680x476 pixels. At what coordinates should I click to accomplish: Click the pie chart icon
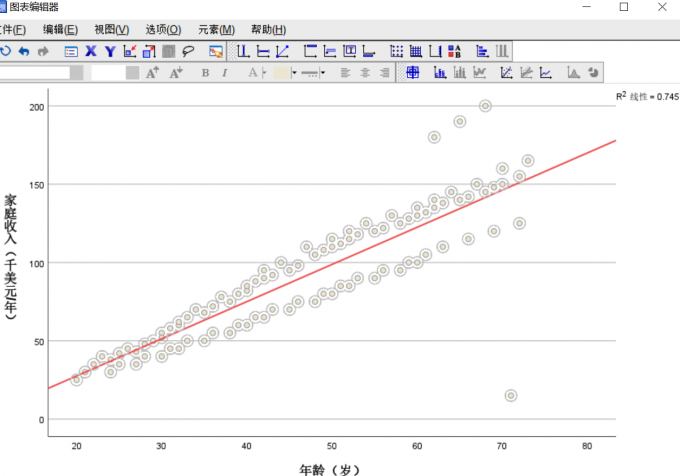click(593, 72)
